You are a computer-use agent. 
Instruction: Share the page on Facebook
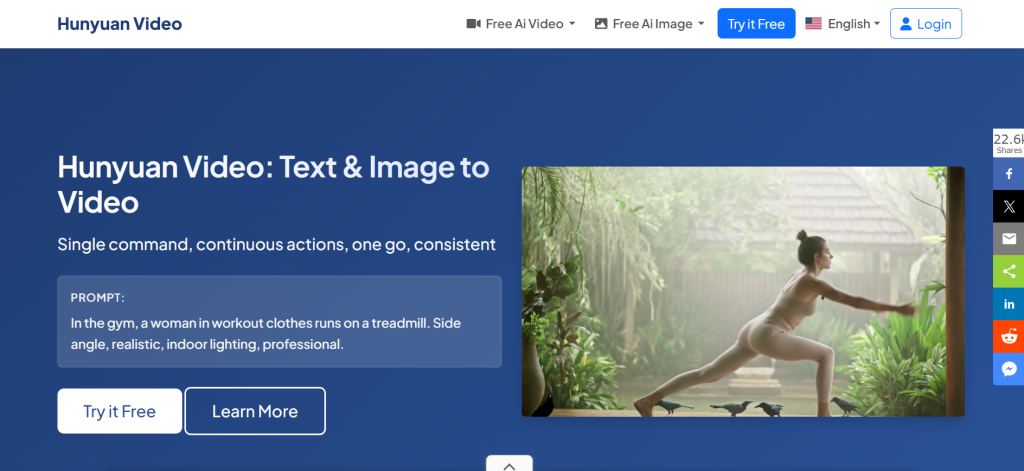(1008, 174)
